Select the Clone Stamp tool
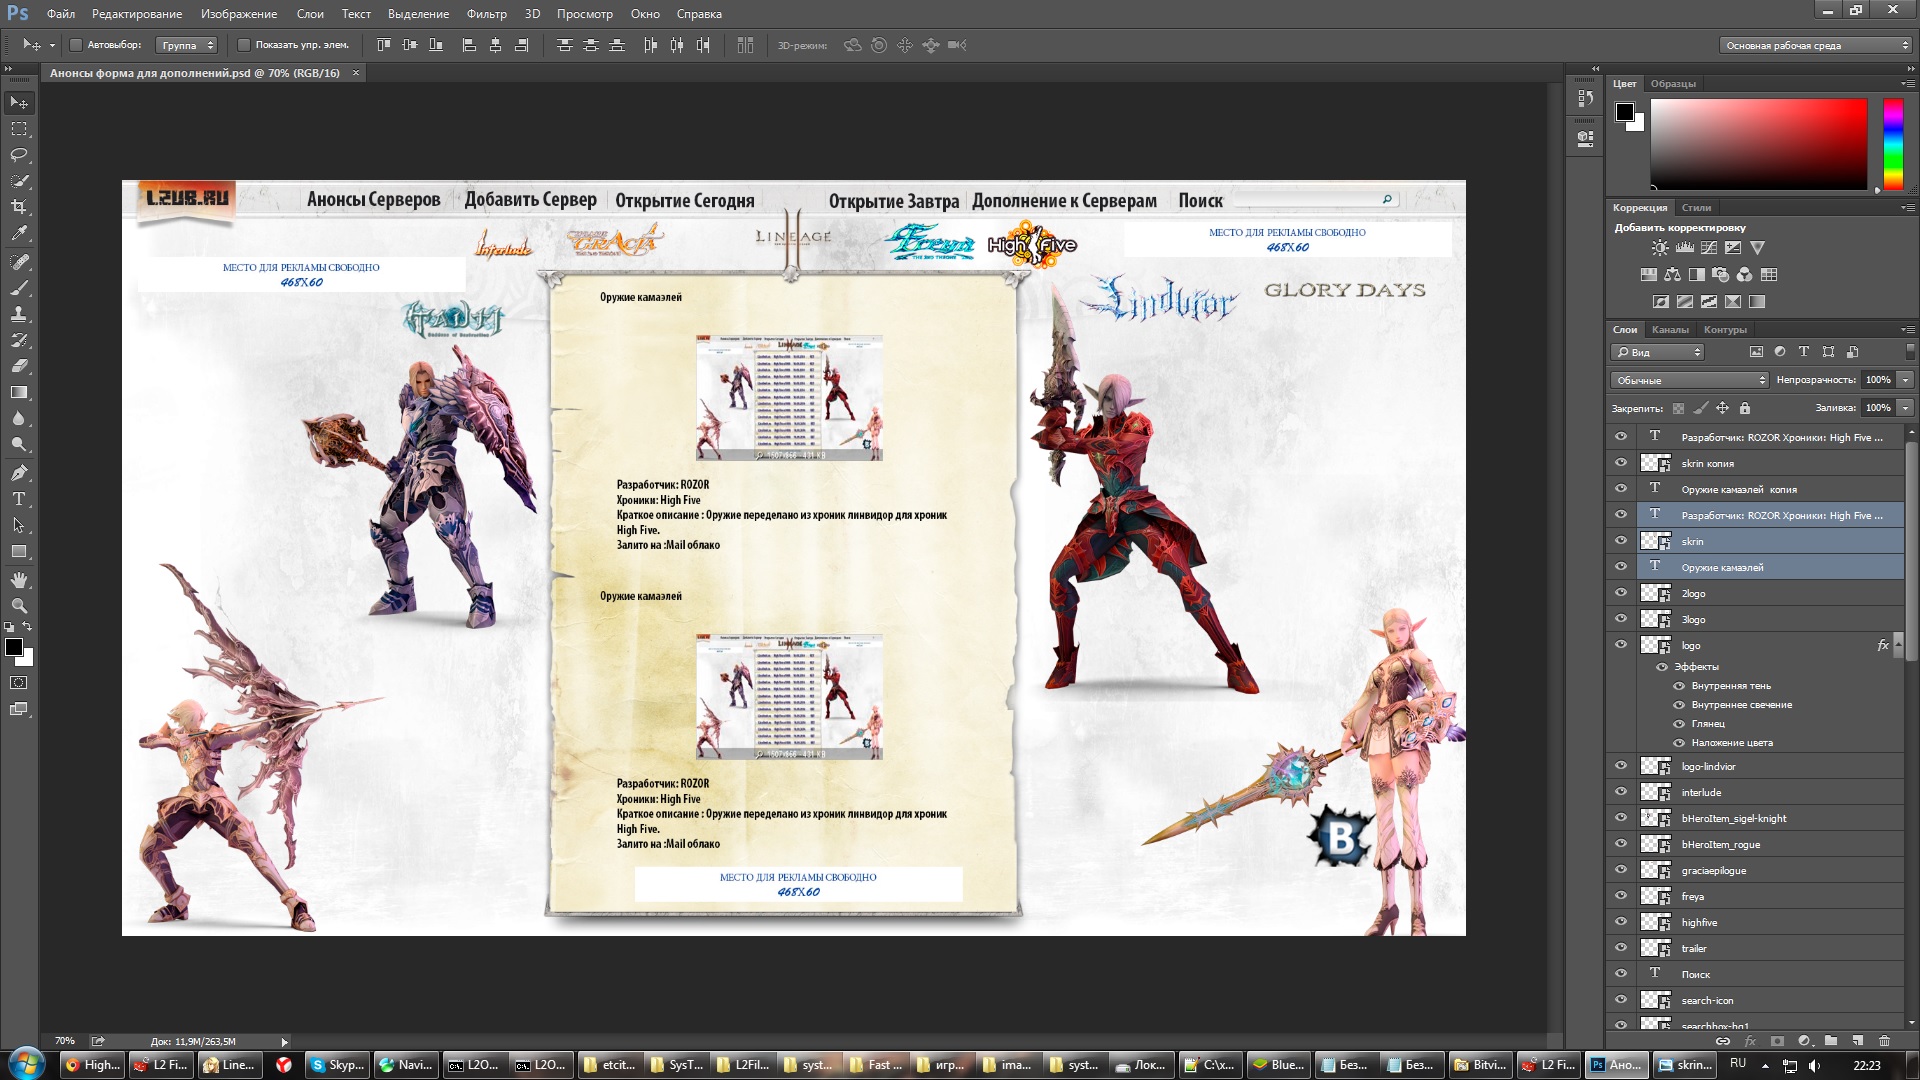This screenshot has width=1920, height=1080. click(19, 314)
